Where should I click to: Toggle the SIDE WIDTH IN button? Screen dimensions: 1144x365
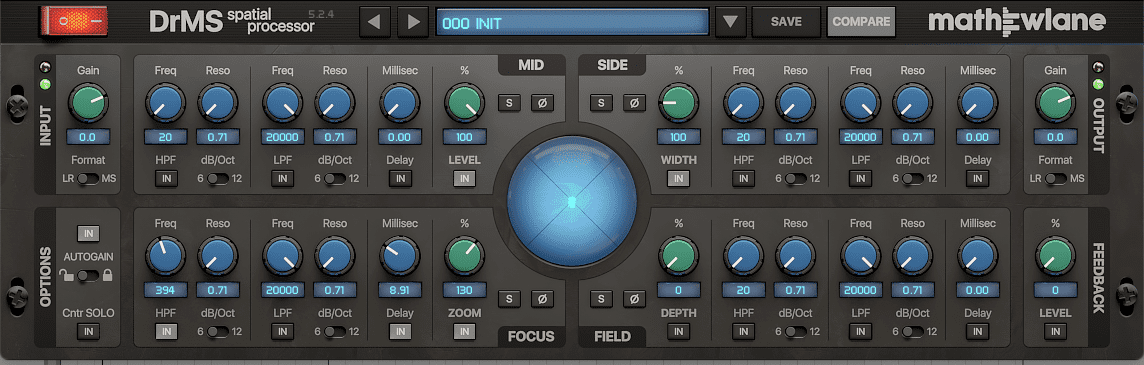(678, 179)
